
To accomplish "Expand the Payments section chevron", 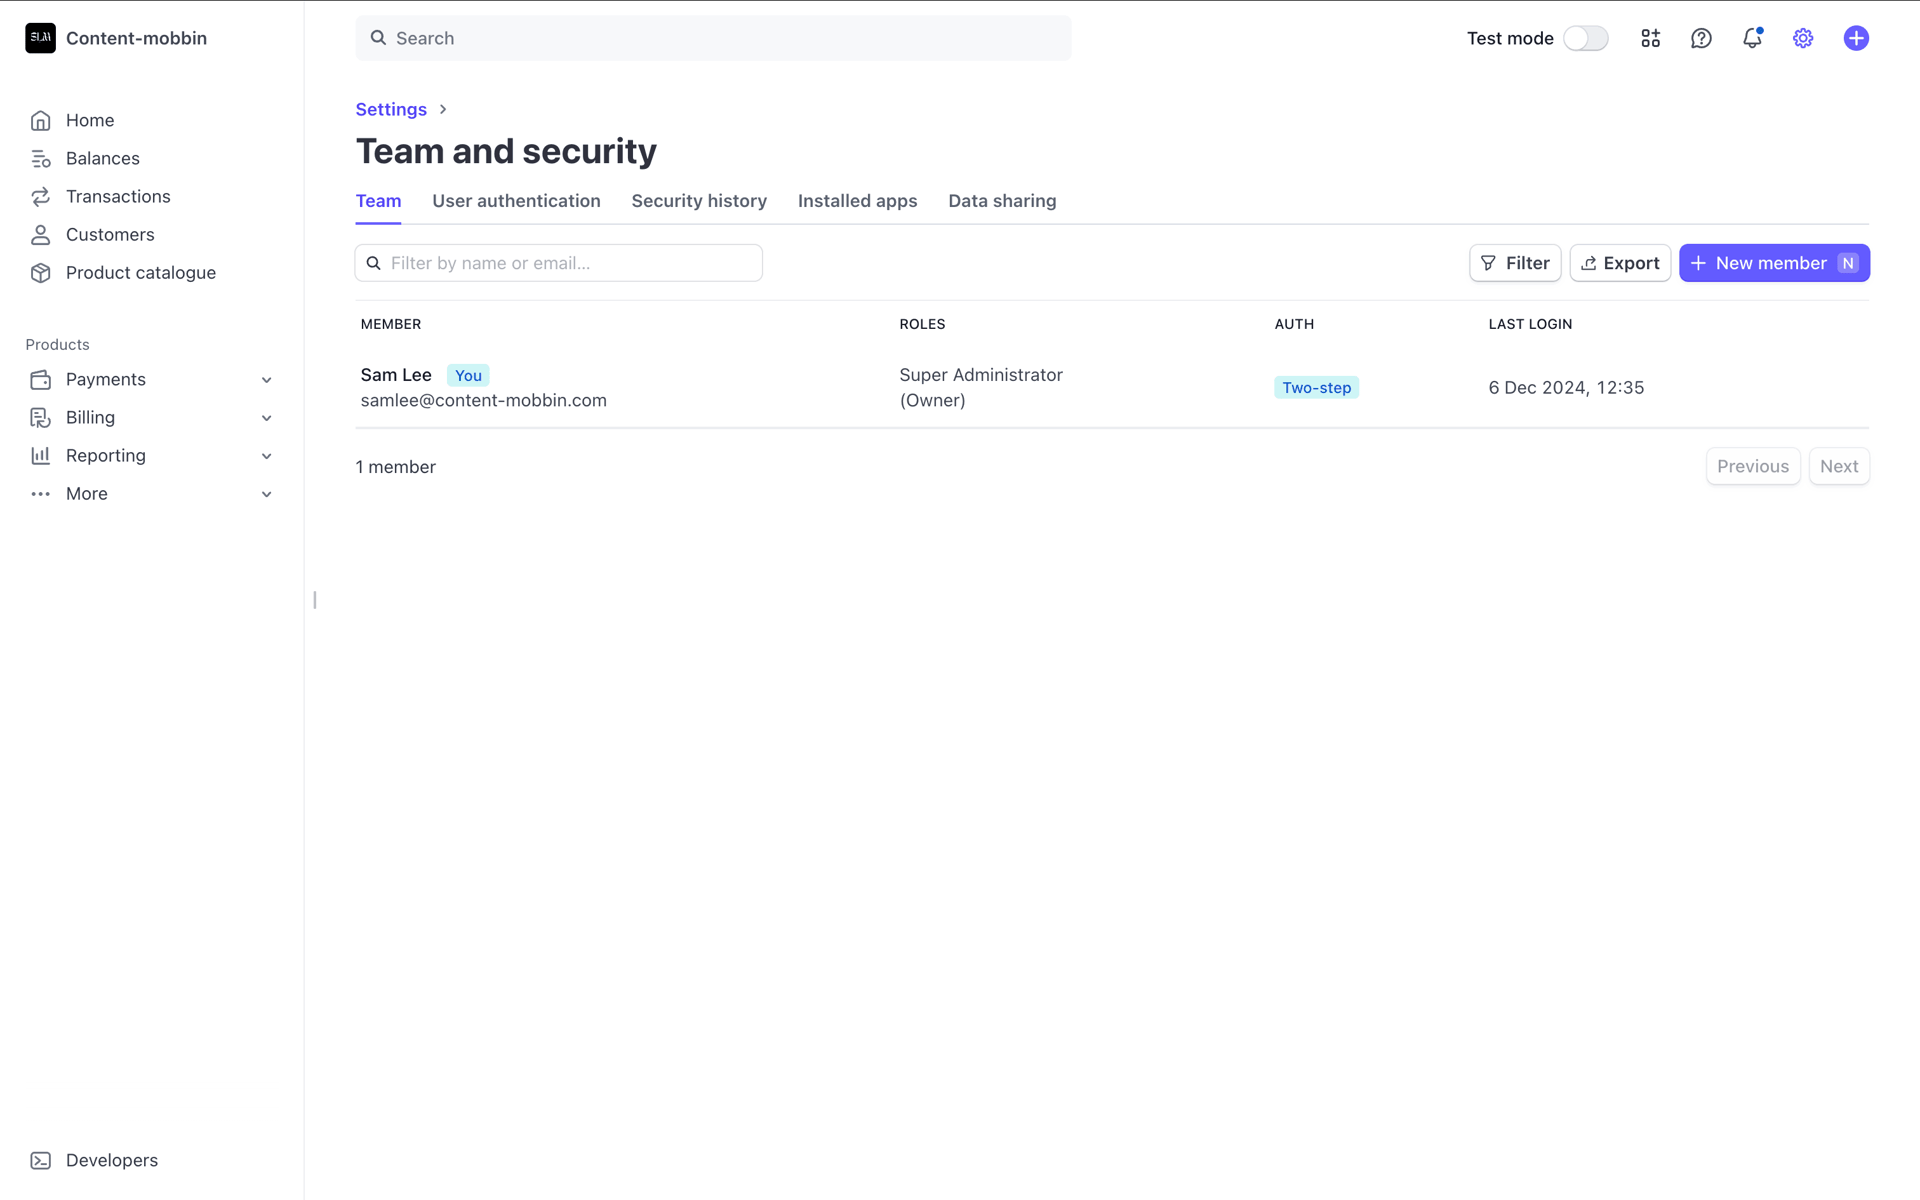I will click(267, 380).
